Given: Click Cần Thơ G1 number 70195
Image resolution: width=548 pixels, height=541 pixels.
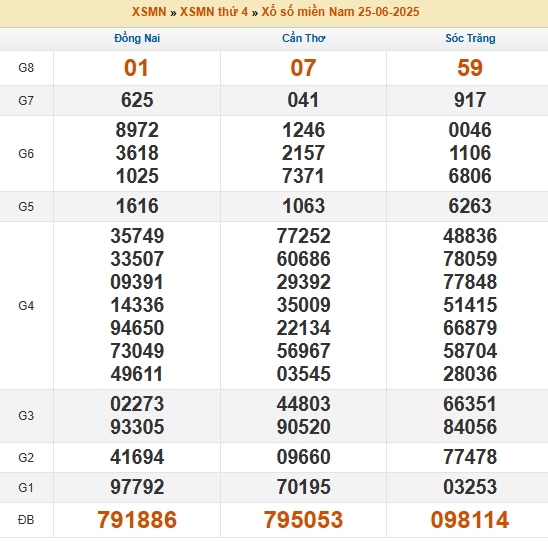Looking at the screenshot, I should tap(303, 487).
